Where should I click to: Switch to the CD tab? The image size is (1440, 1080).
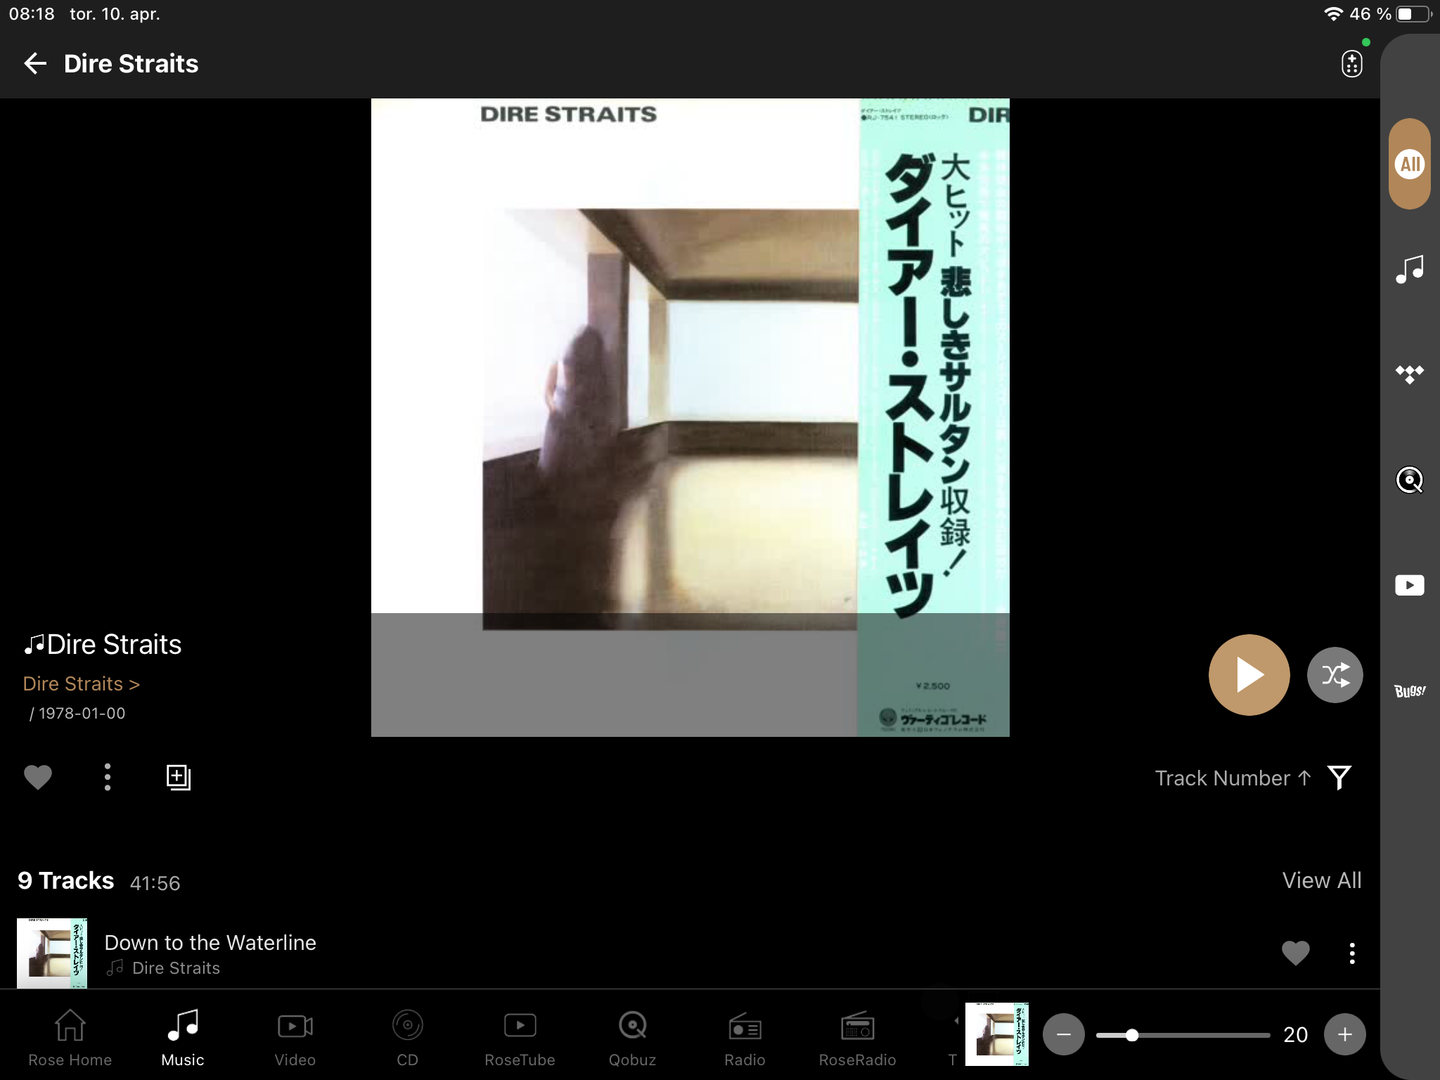pyautogui.click(x=408, y=1037)
